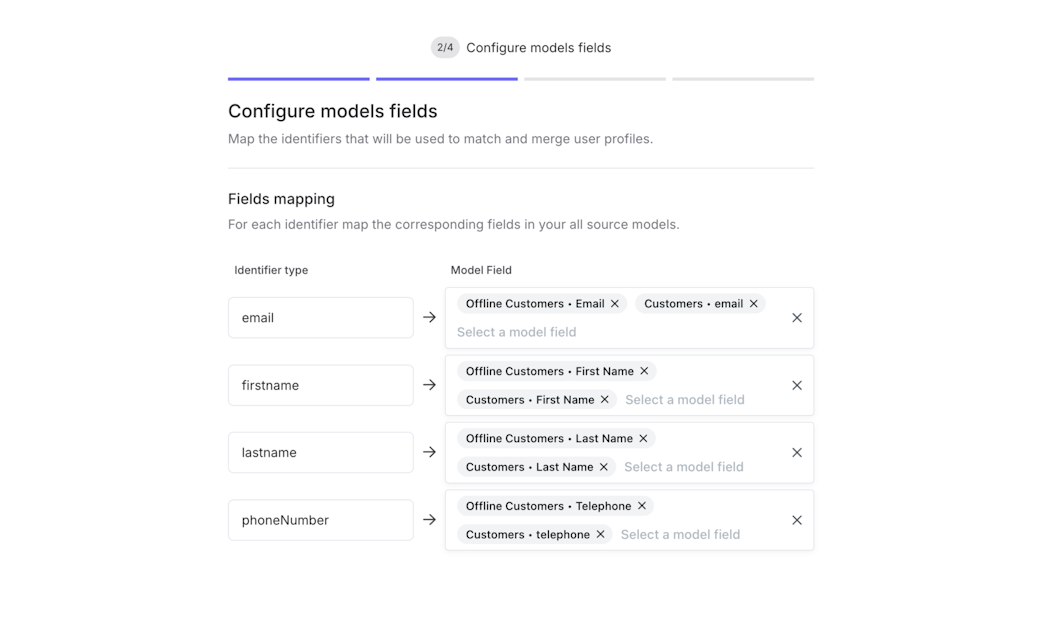The width and height of the screenshot is (1042, 628).
Task: Remove the Customers telephone tag
Action: [600, 534]
